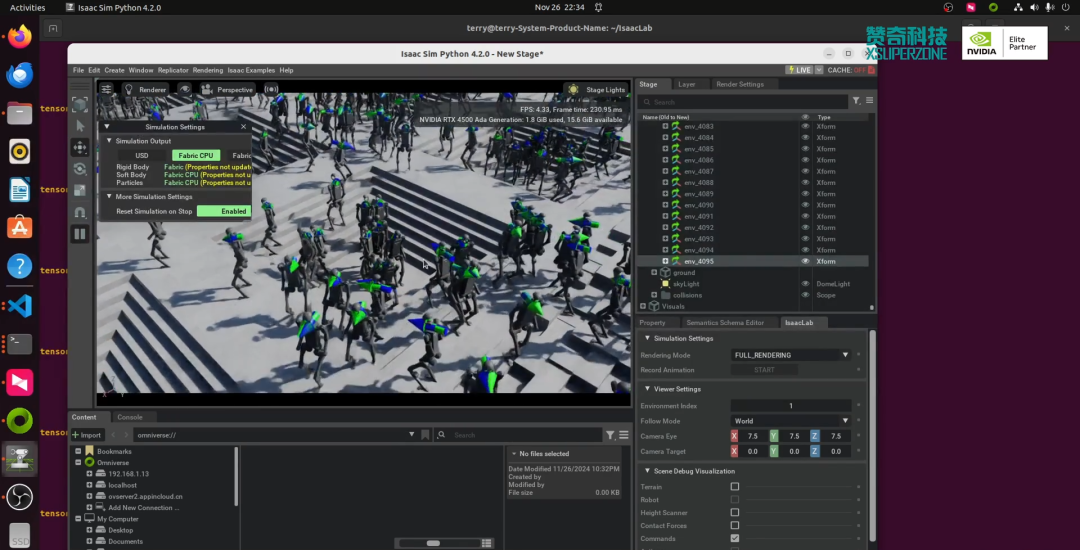Viewport: 1080px width, 550px height.
Task: Open the viewport eye visibility menu
Action: point(184,89)
